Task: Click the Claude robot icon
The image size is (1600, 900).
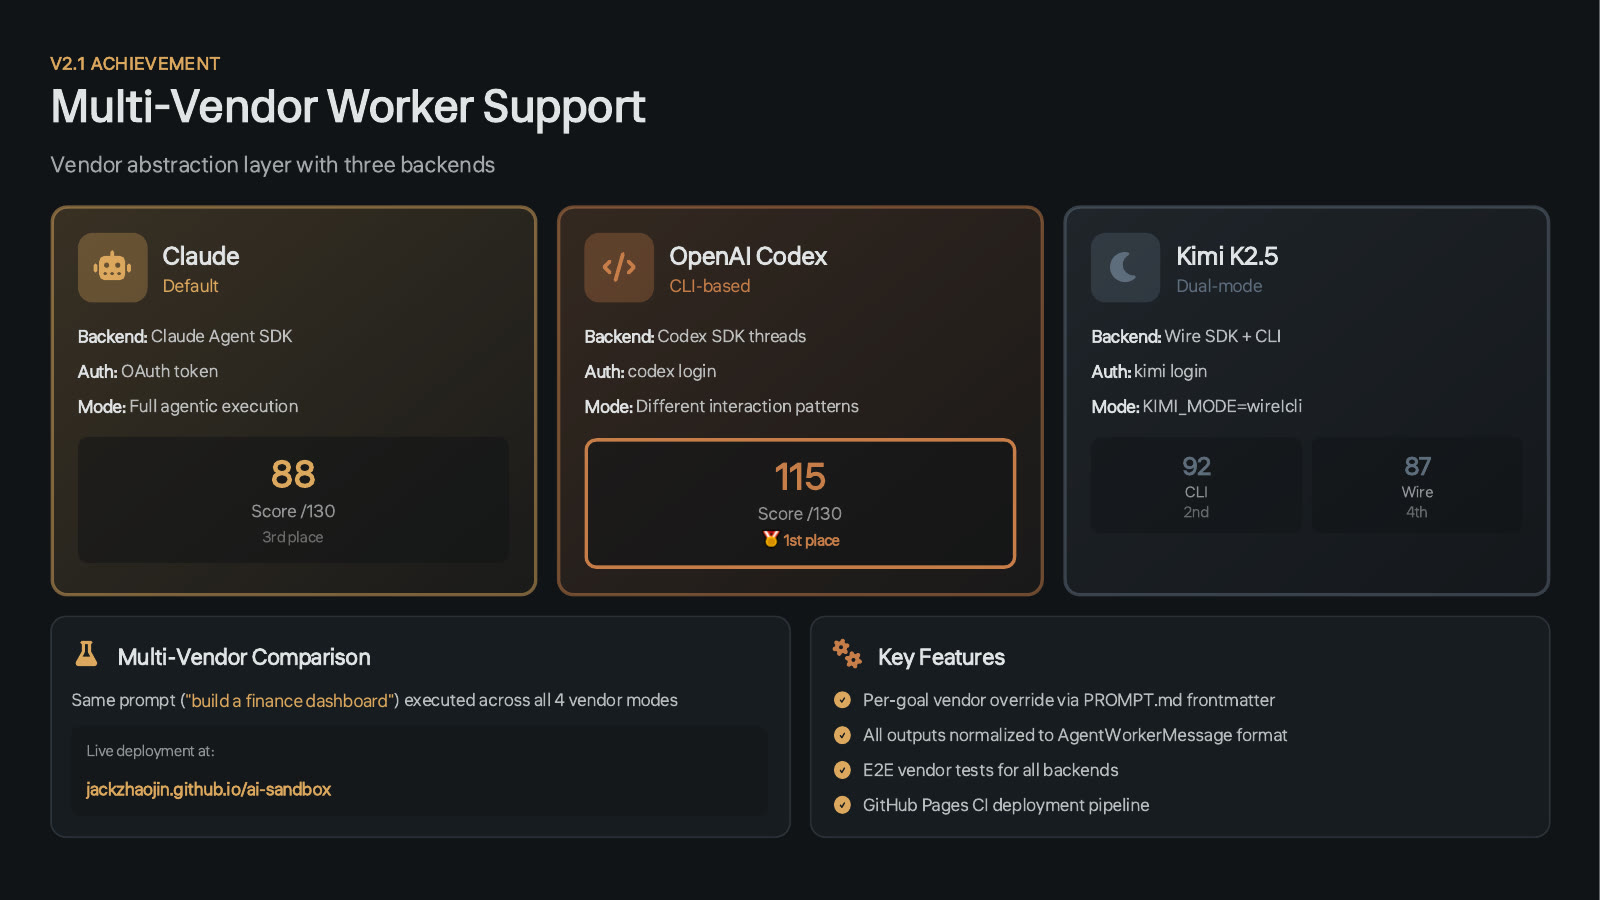Action: pyautogui.click(x=113, y=267)
